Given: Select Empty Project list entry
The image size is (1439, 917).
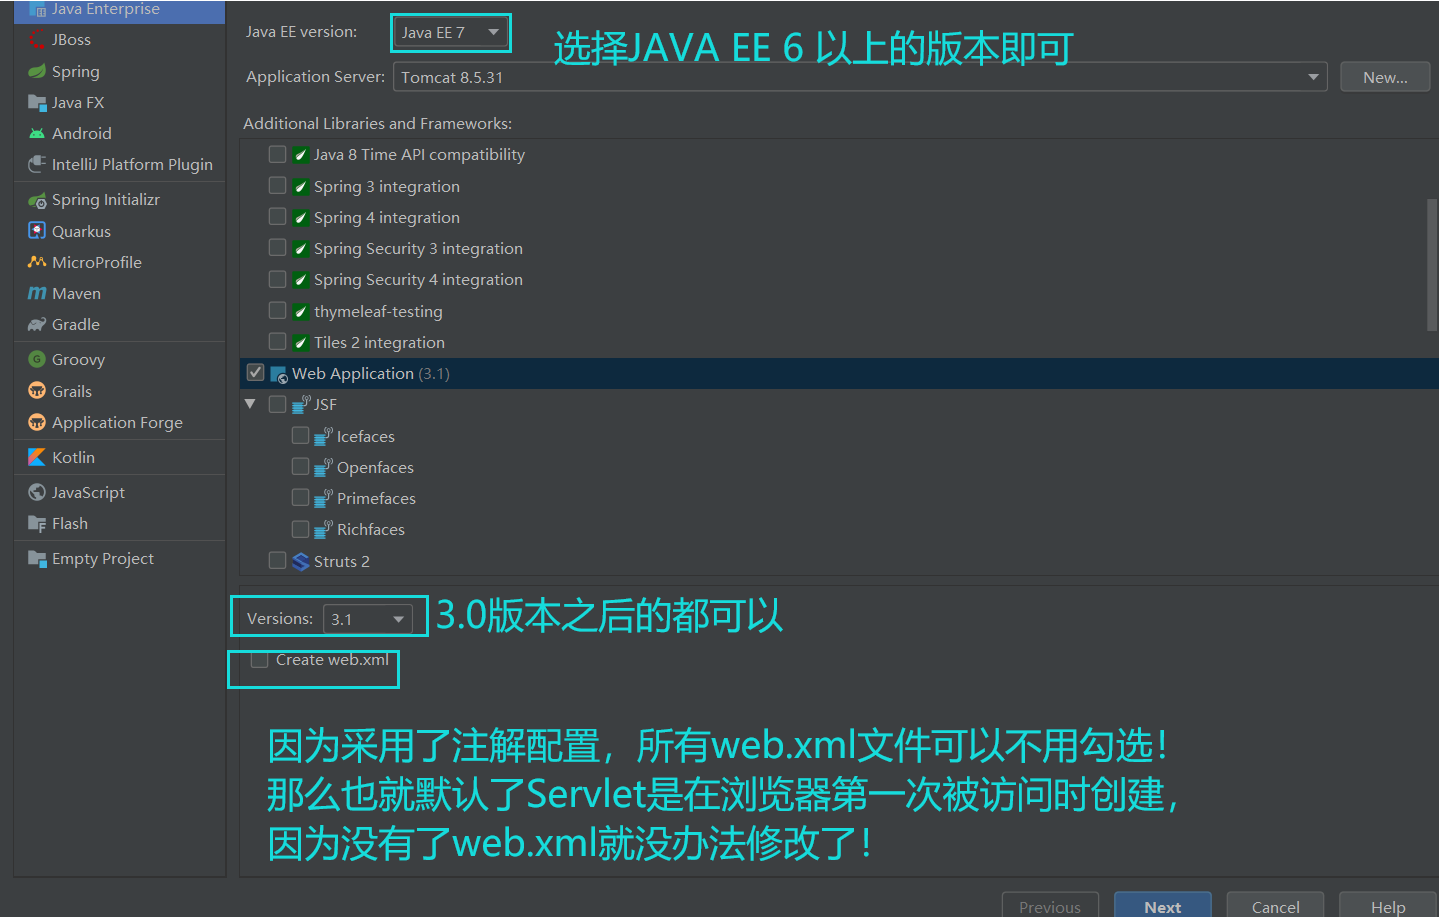Looking at the screenshot, I should coord(119,558).
